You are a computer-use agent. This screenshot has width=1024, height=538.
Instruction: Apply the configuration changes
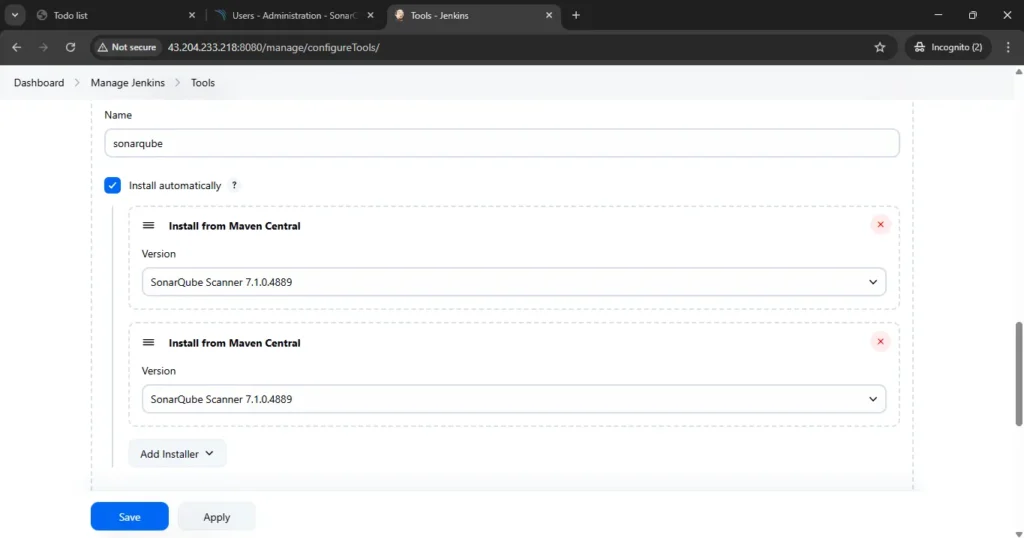217,517
